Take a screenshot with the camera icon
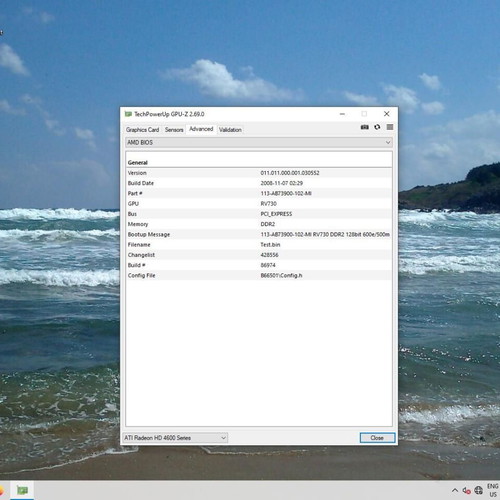Screen dimensions: 500x500 pyautogui.click(x=365, y=127)
